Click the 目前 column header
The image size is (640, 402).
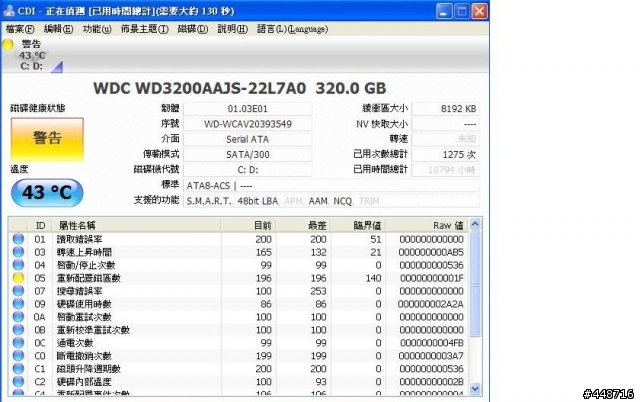tap(249, 225)
